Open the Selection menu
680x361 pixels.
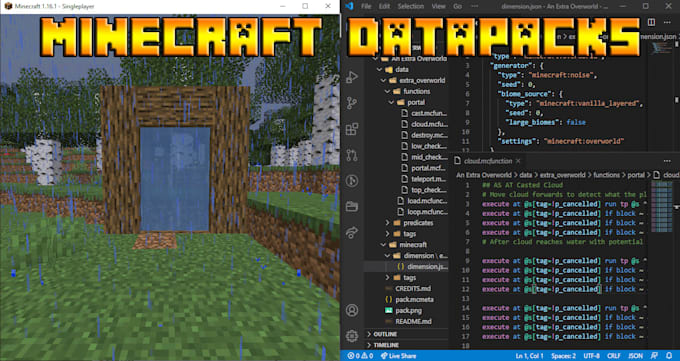coord(411,6)
